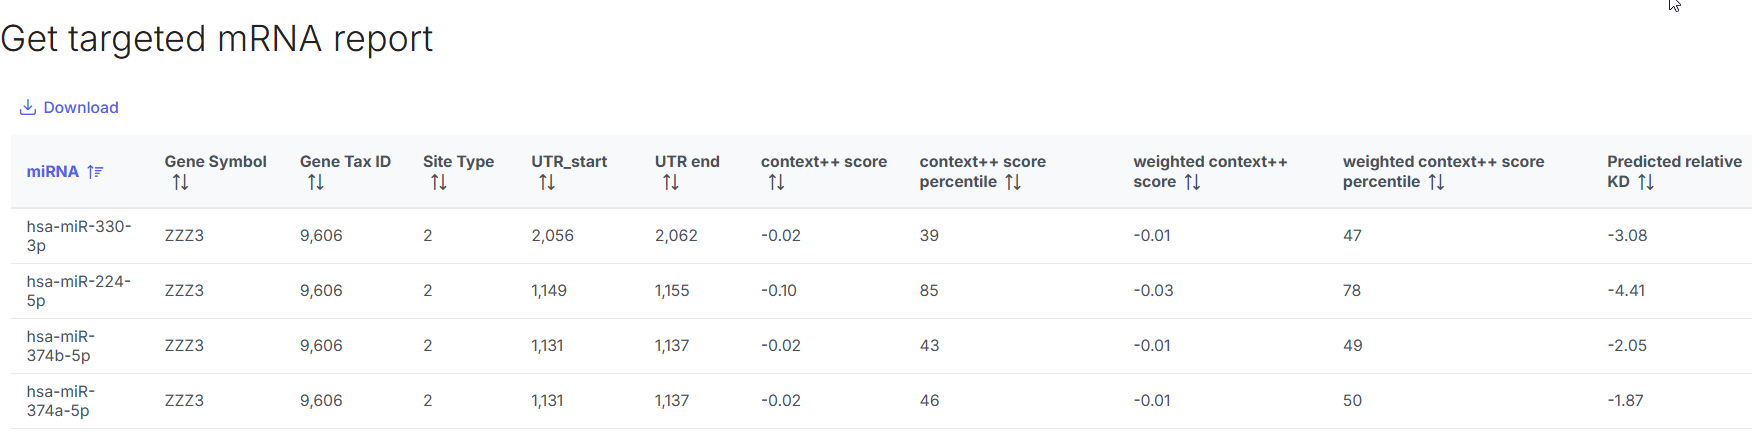Screen dimensions: 1752x433
Task: Sort weighted context++ score percentile icon
Action: 1436,182
